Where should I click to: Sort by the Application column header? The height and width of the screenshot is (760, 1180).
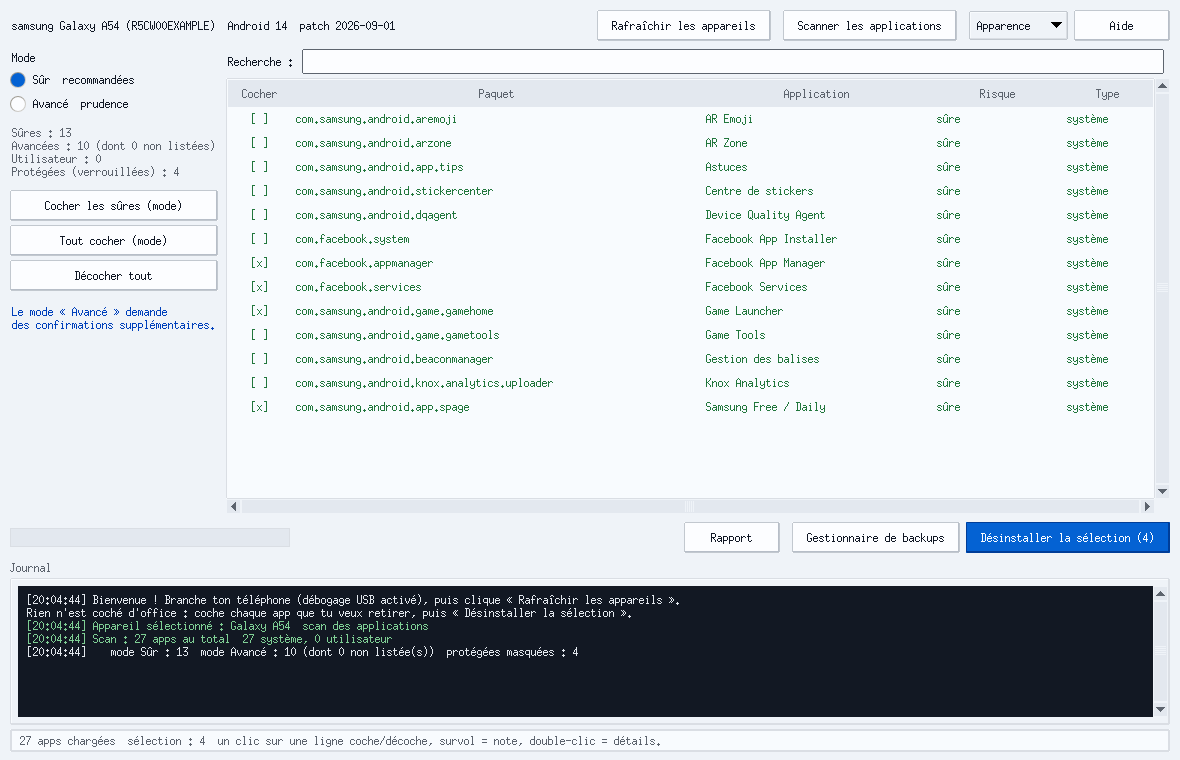(x=817, y=94)
